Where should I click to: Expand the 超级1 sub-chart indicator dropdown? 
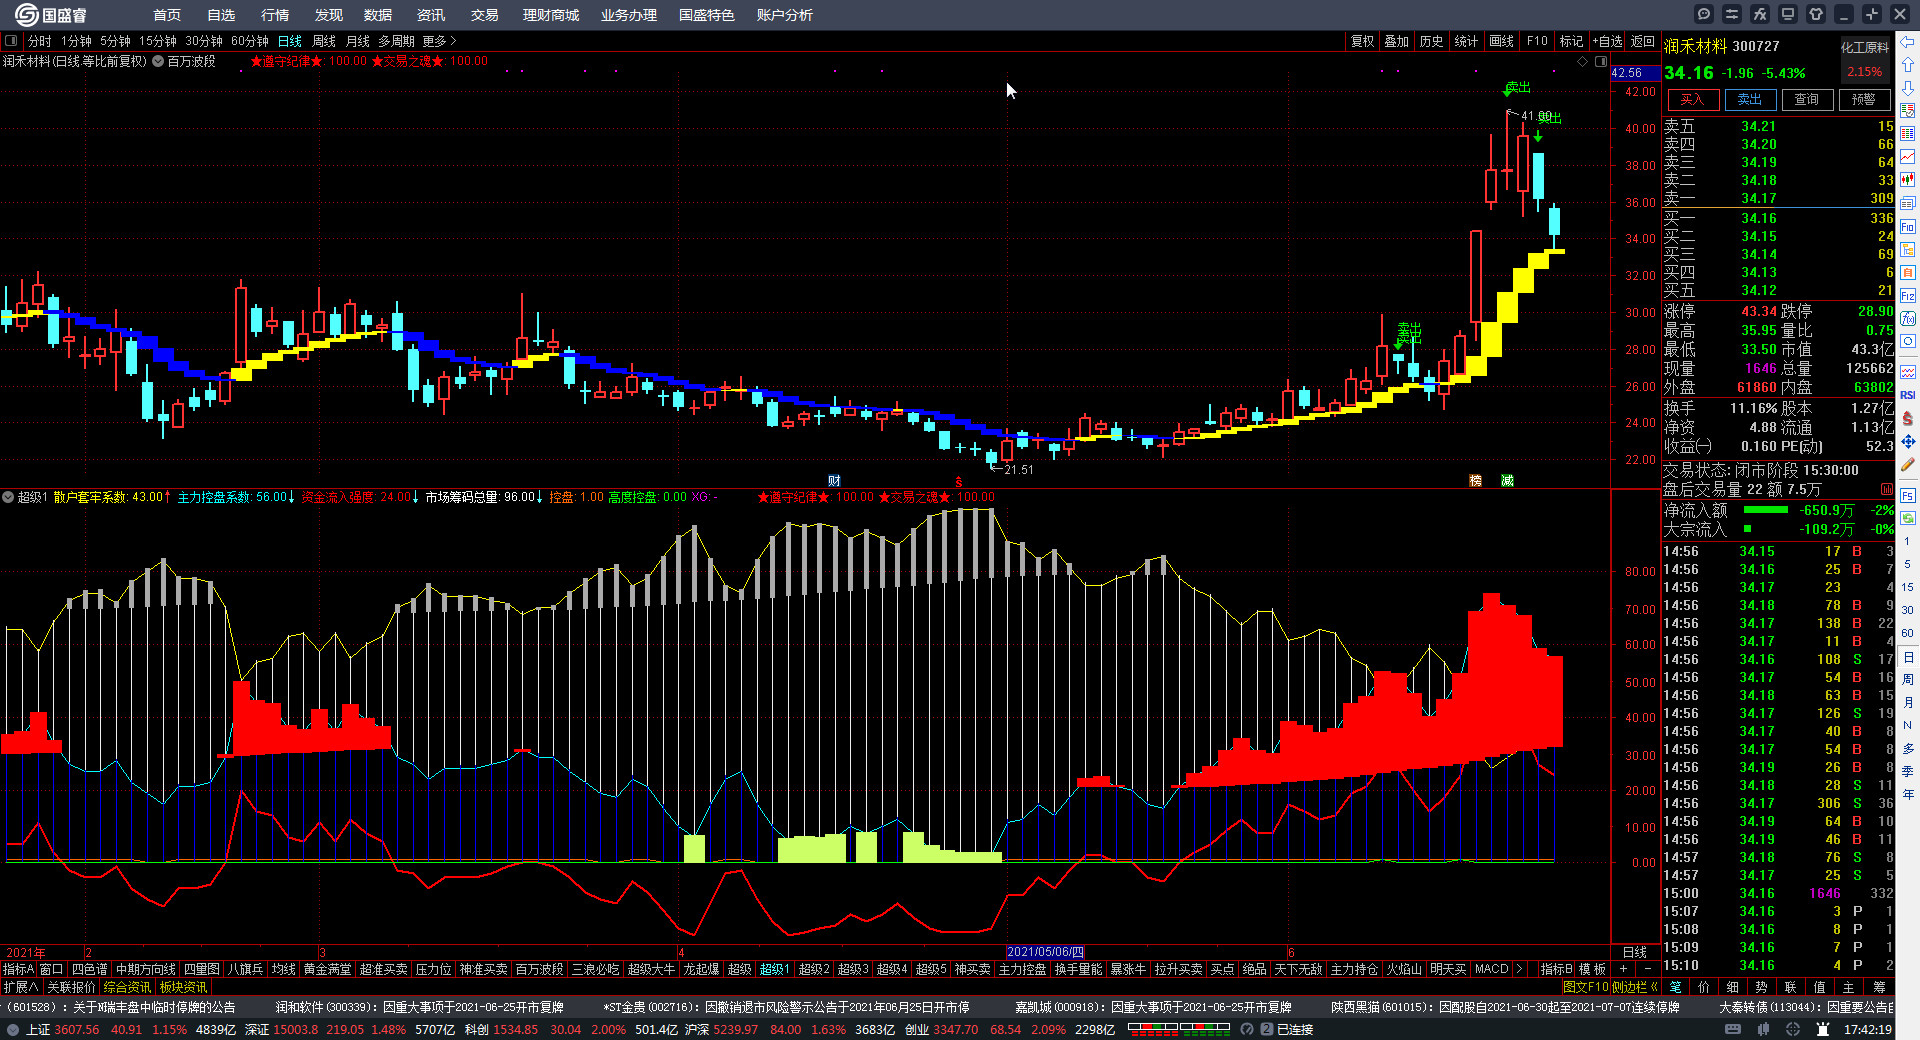(8, 497)
